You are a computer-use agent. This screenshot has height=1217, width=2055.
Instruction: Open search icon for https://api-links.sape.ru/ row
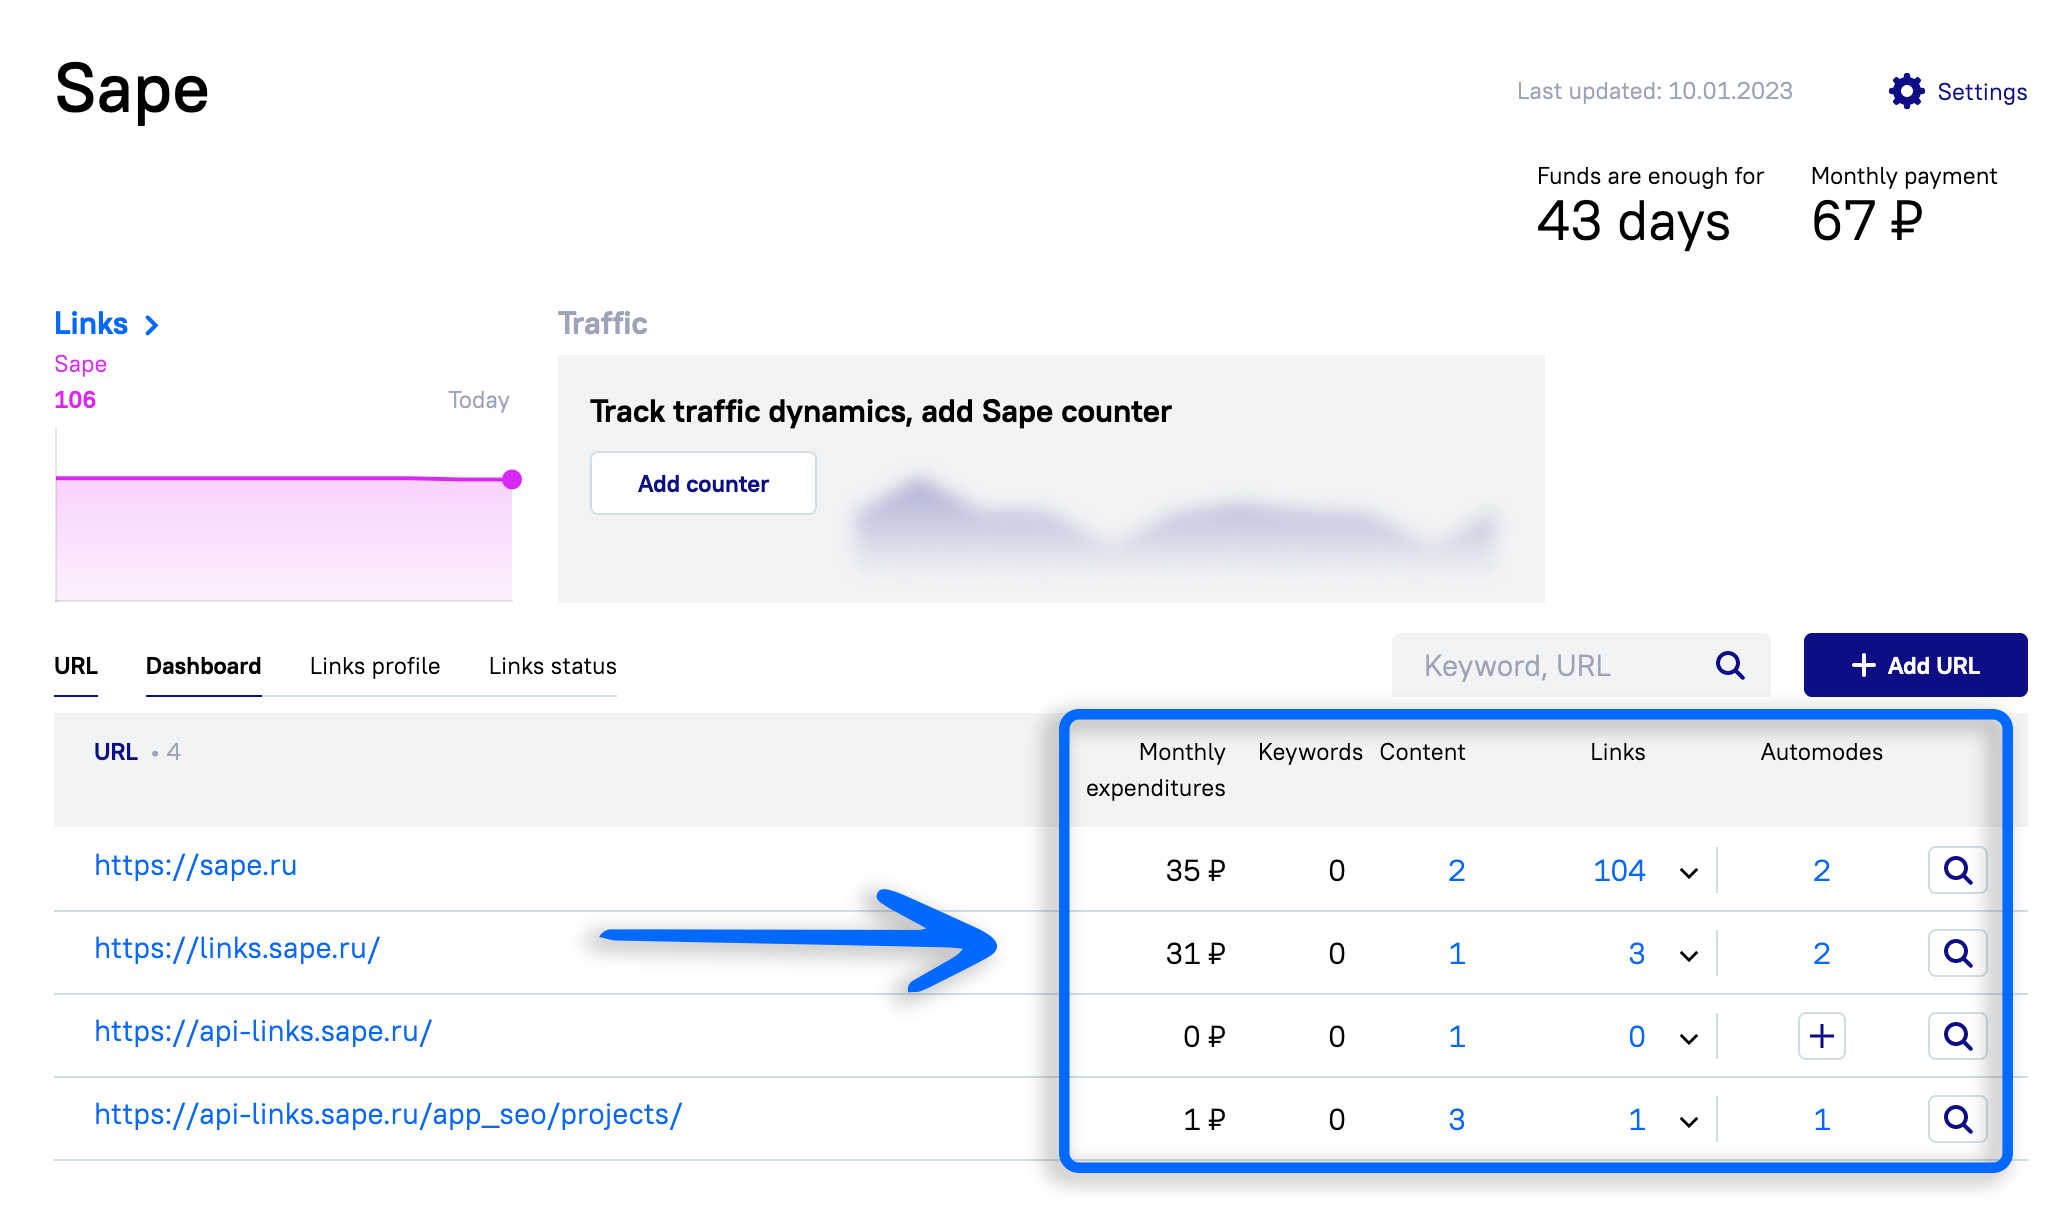[1957, 1036]
